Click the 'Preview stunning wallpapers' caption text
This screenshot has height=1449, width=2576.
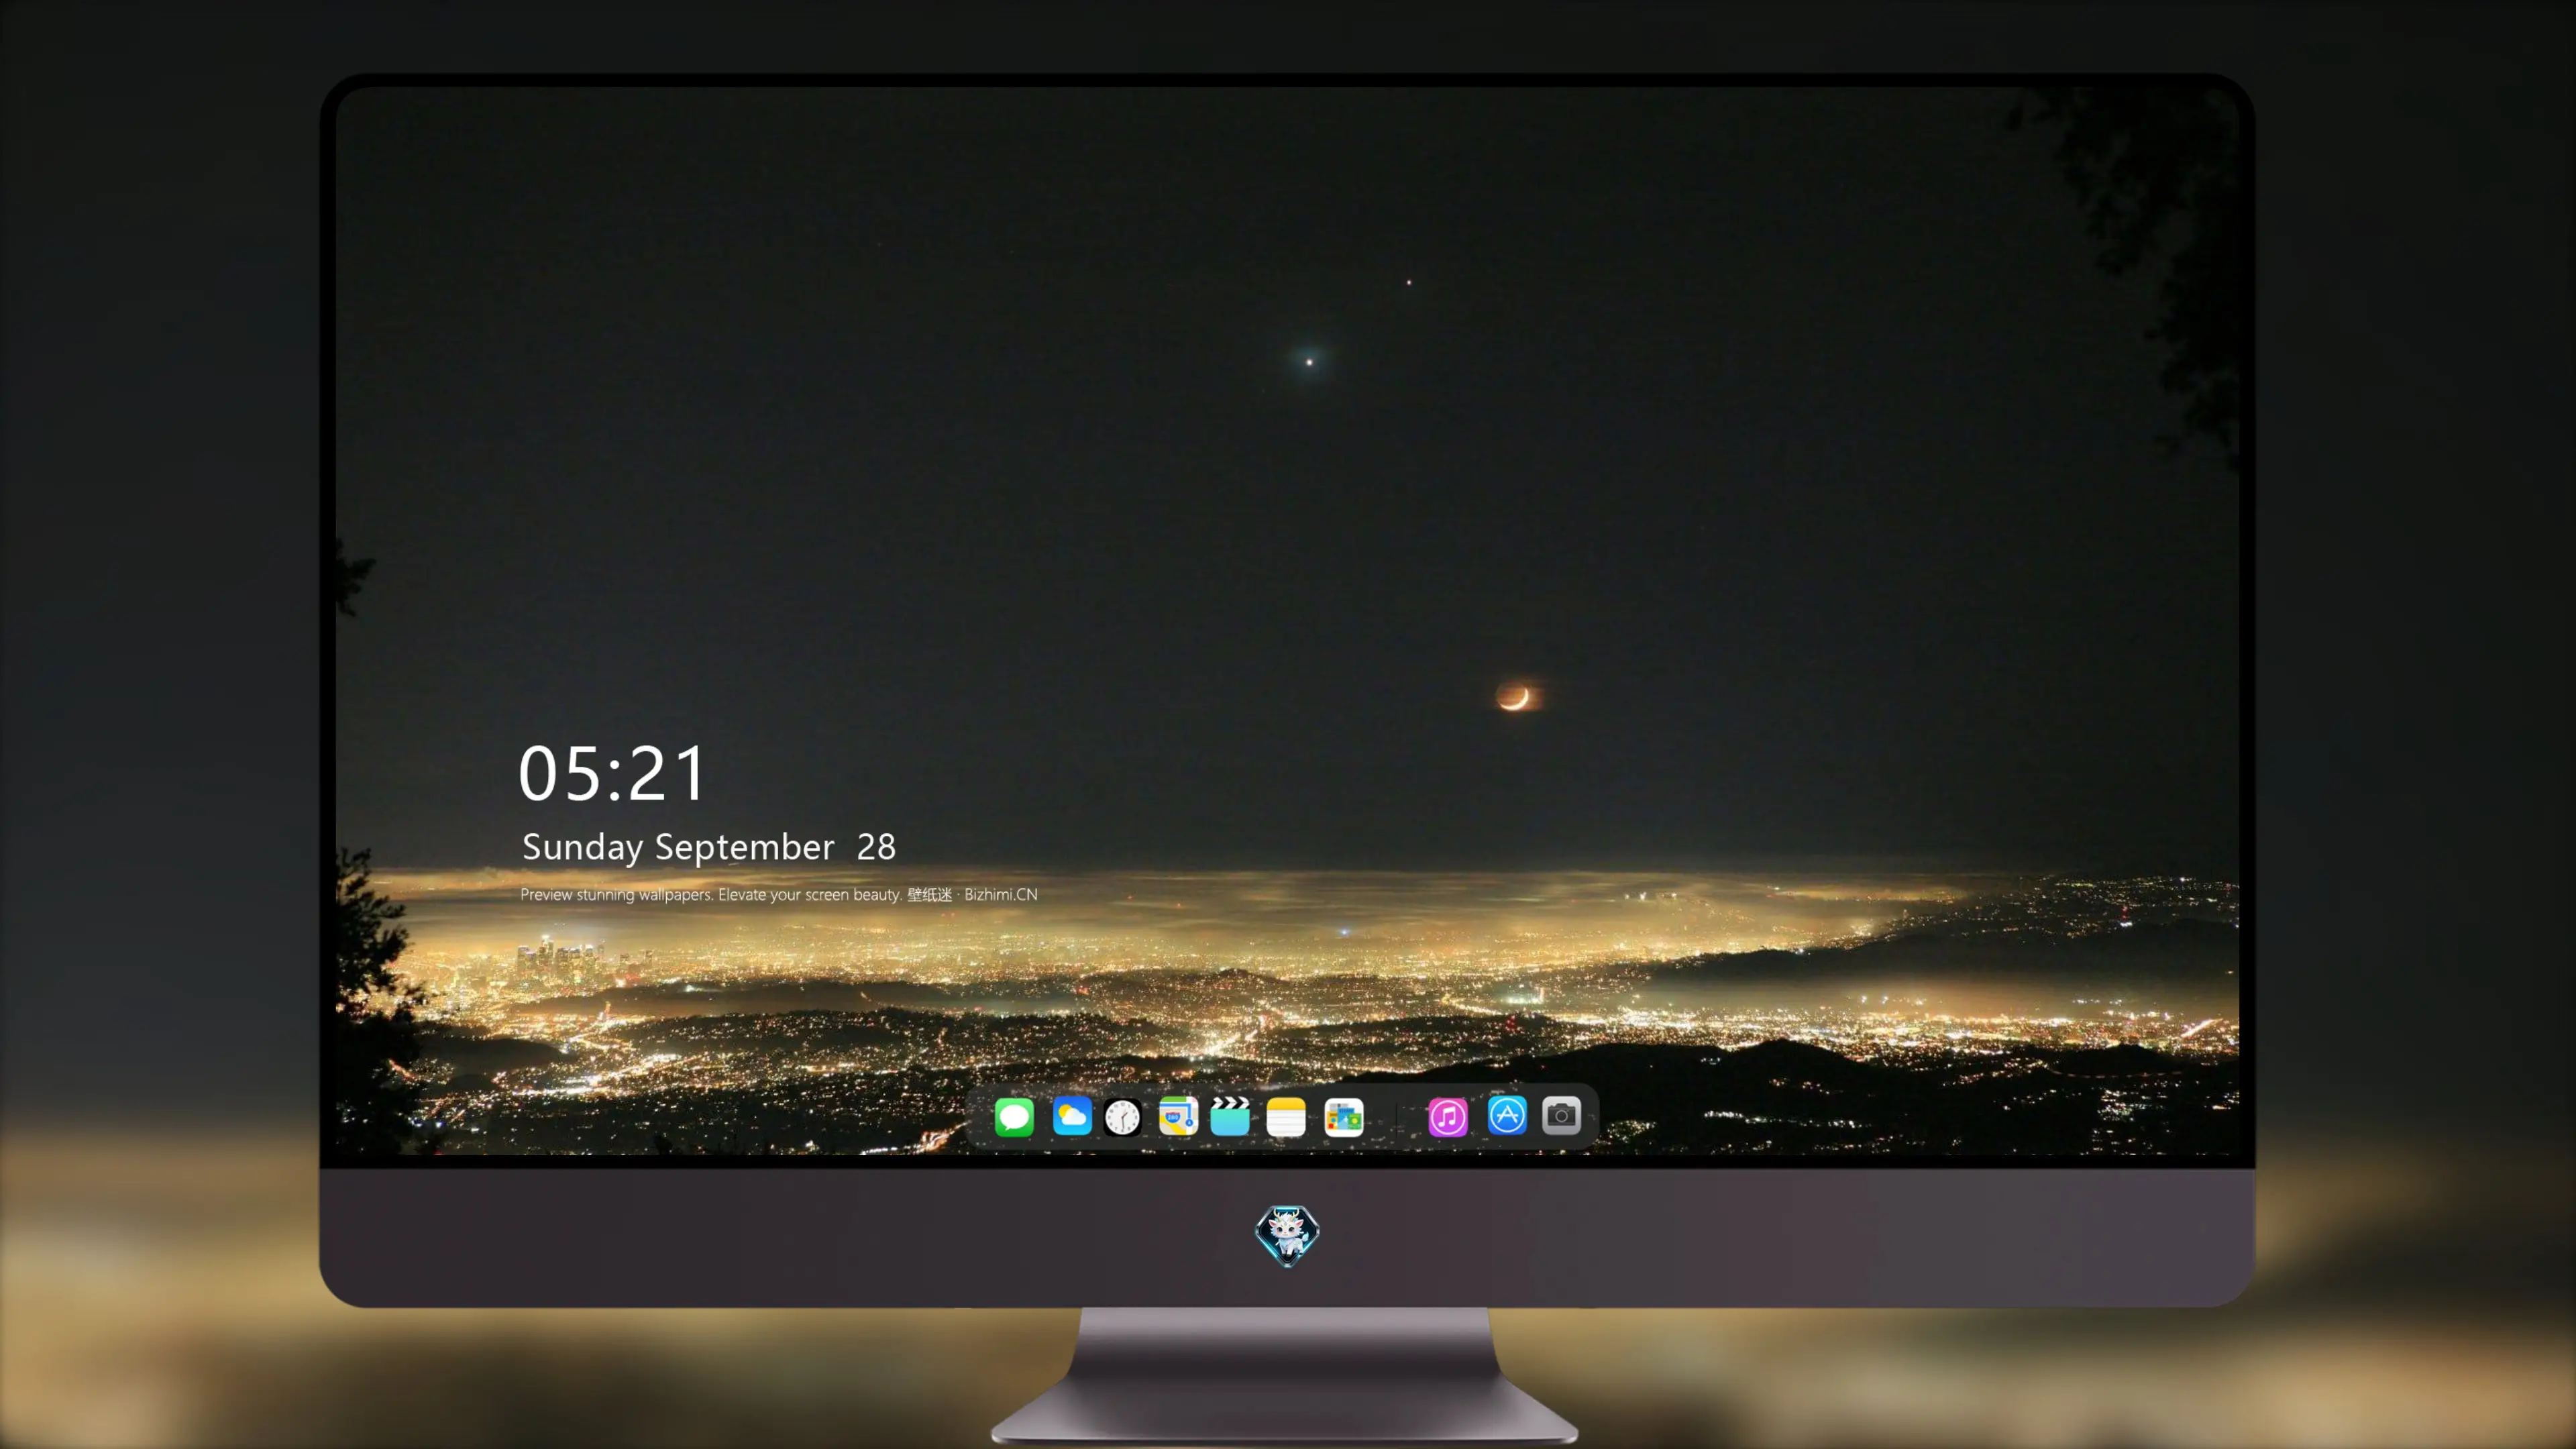click(779, 894)
